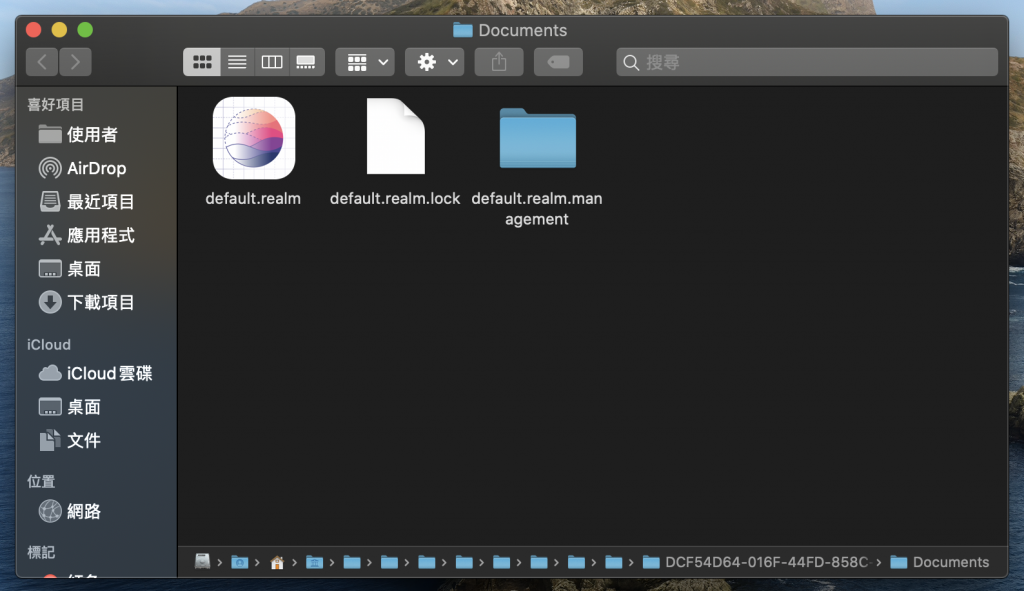Open 使用者 in the sidebar

tap(96, 135)
